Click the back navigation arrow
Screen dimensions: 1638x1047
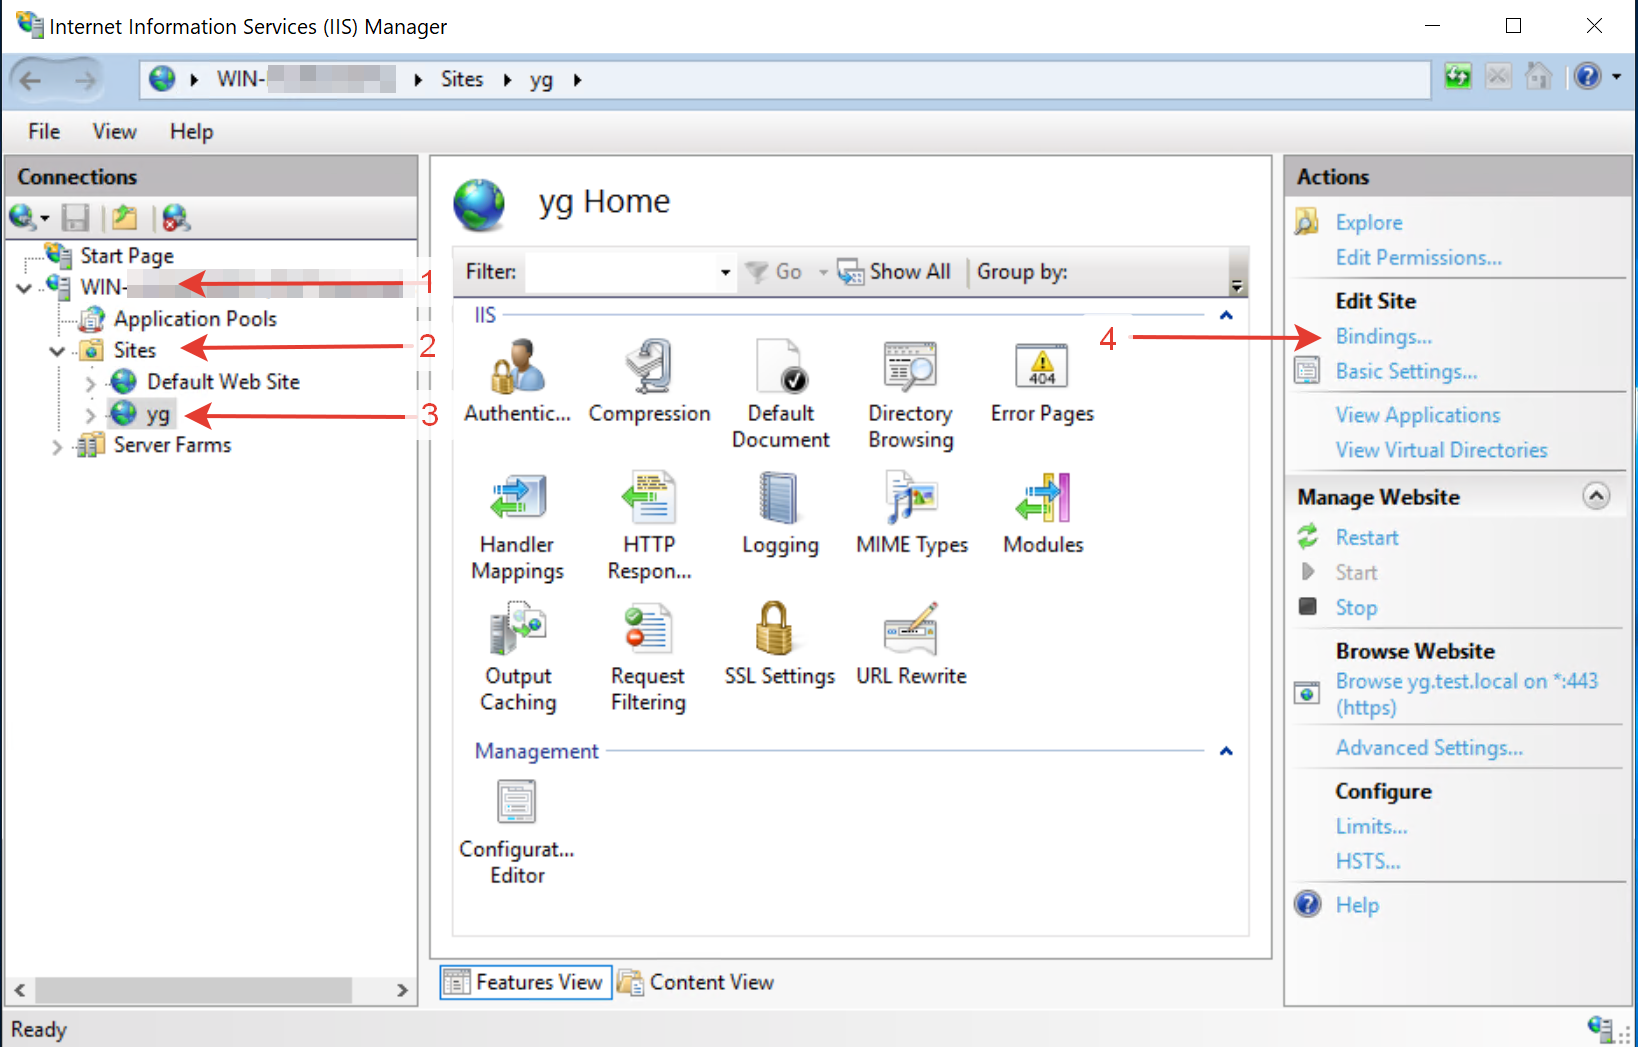(31, 80)
